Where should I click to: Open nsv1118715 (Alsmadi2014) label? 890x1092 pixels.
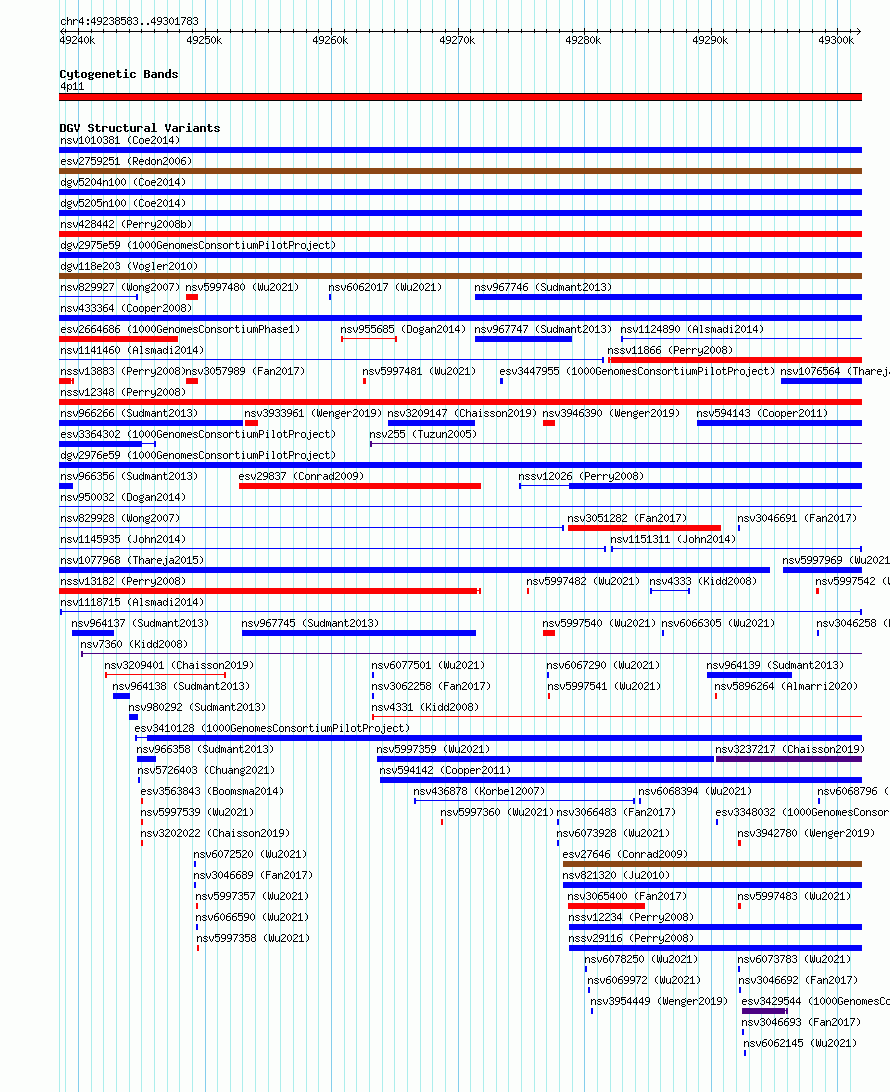pyautogui.click(x=132, y=602)
